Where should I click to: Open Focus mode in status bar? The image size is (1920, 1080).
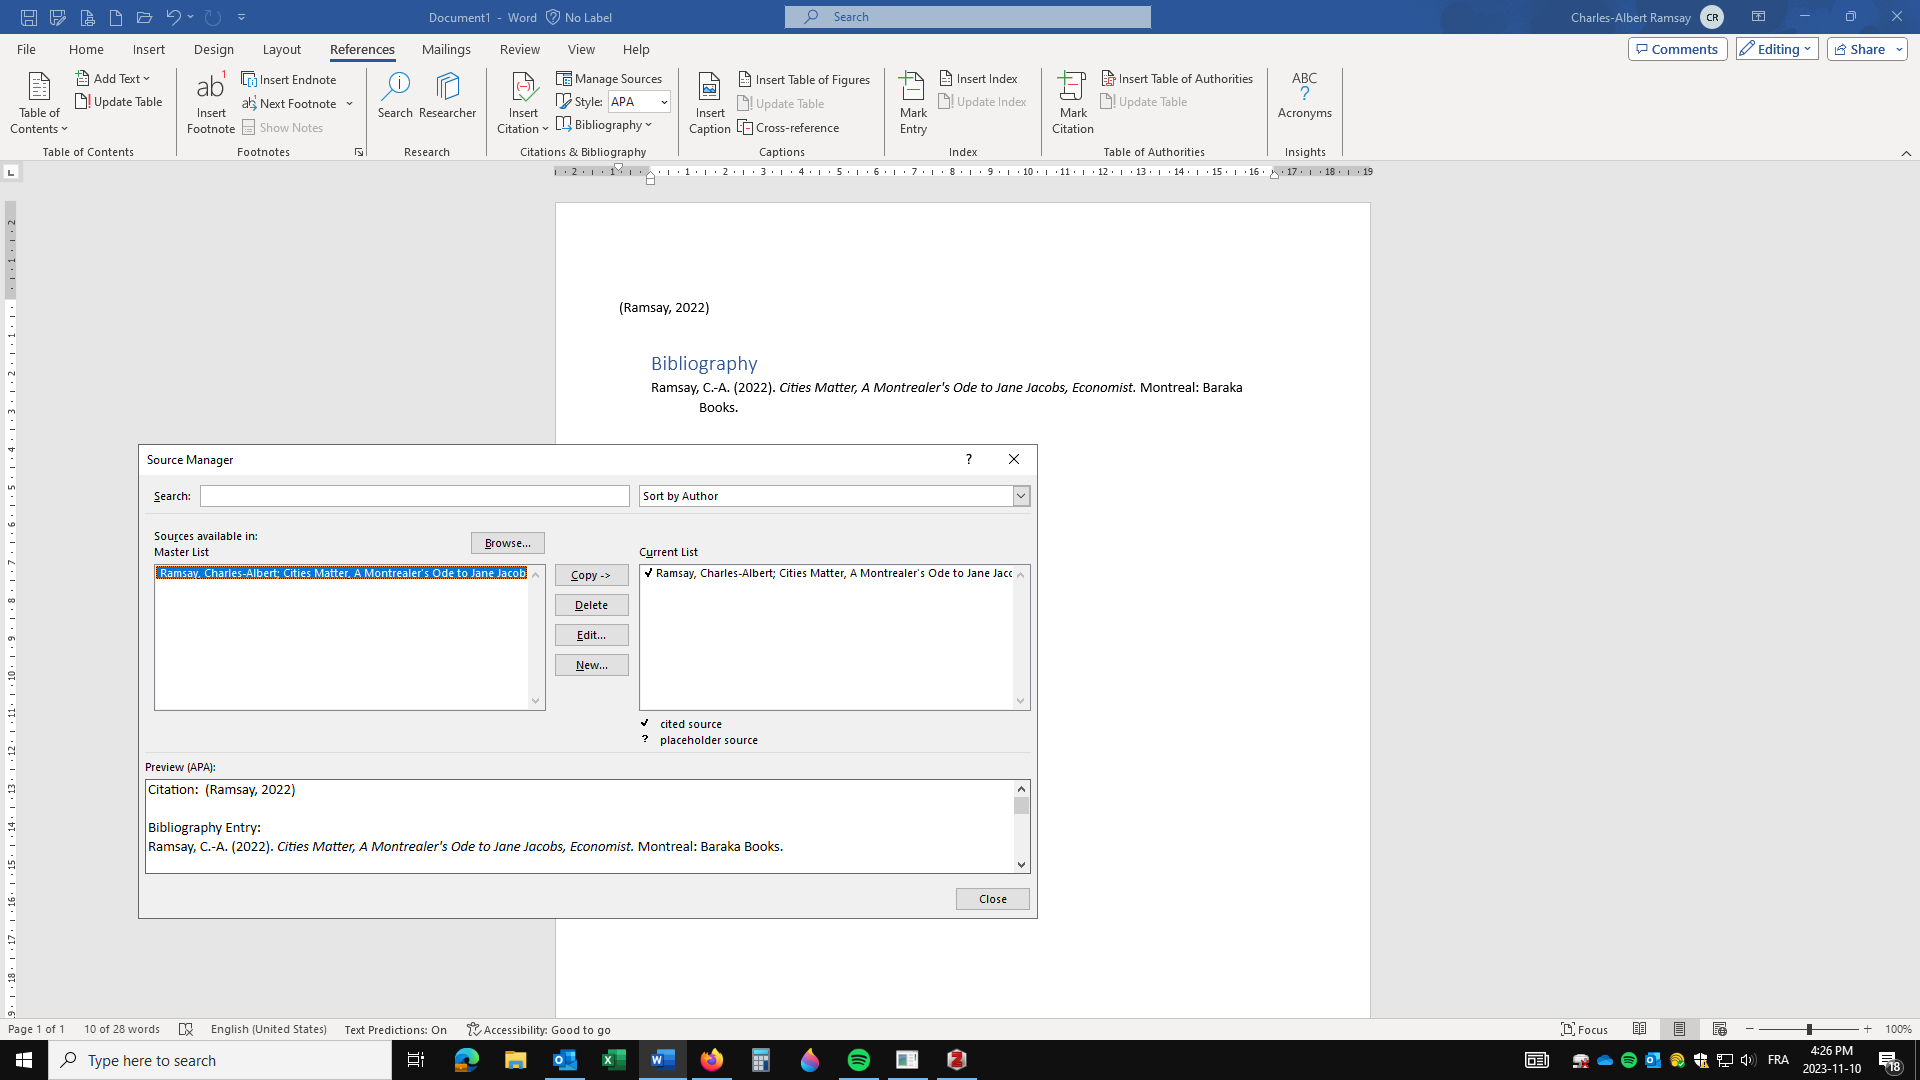click(1585, 1029)
